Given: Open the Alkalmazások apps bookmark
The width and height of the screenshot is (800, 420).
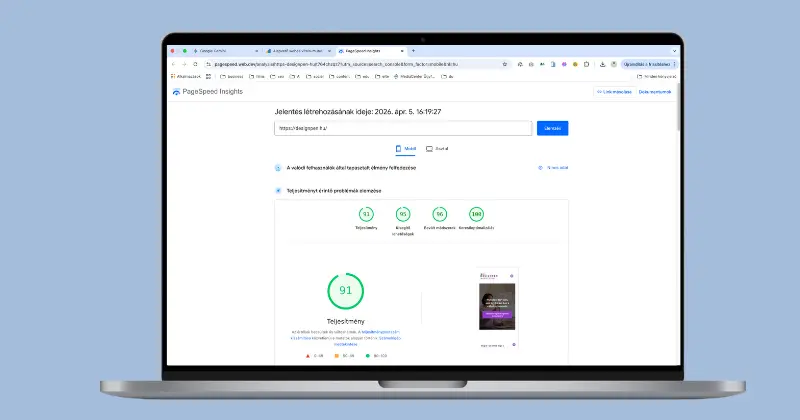Looking at the screenshot, I should click(x=186, y=77).
